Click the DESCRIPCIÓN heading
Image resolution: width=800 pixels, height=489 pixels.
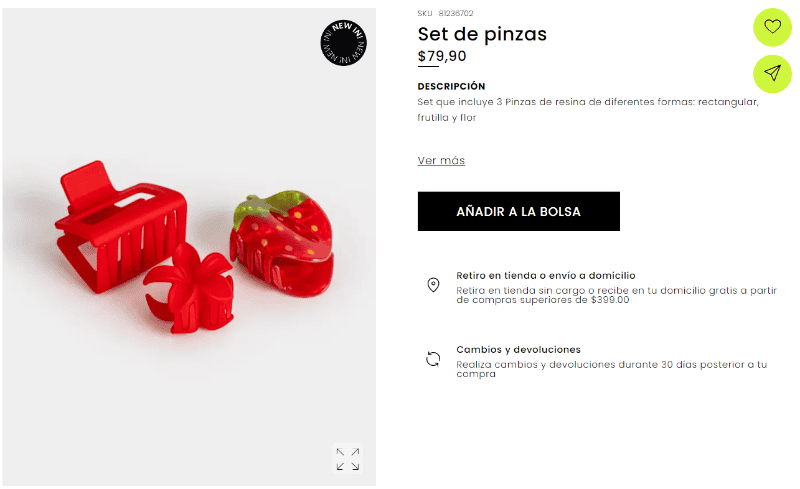pos(451,86)
